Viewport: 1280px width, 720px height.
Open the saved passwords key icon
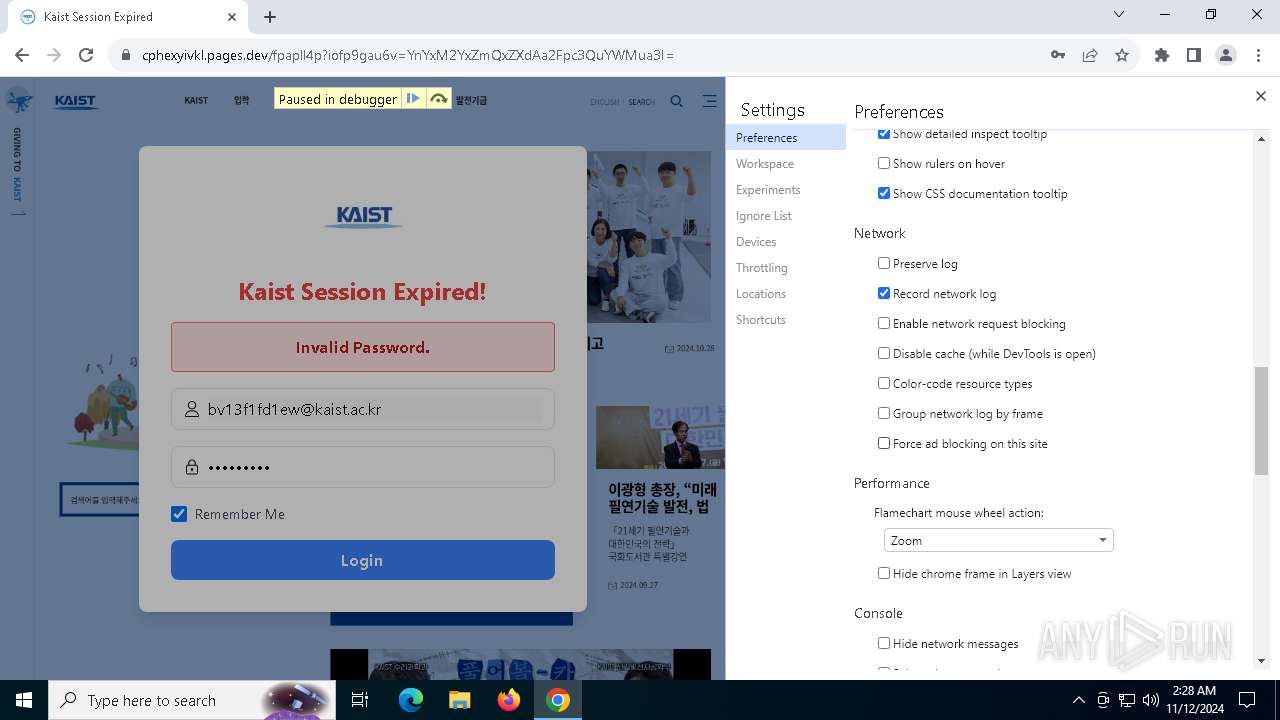tap(1058, 55)
